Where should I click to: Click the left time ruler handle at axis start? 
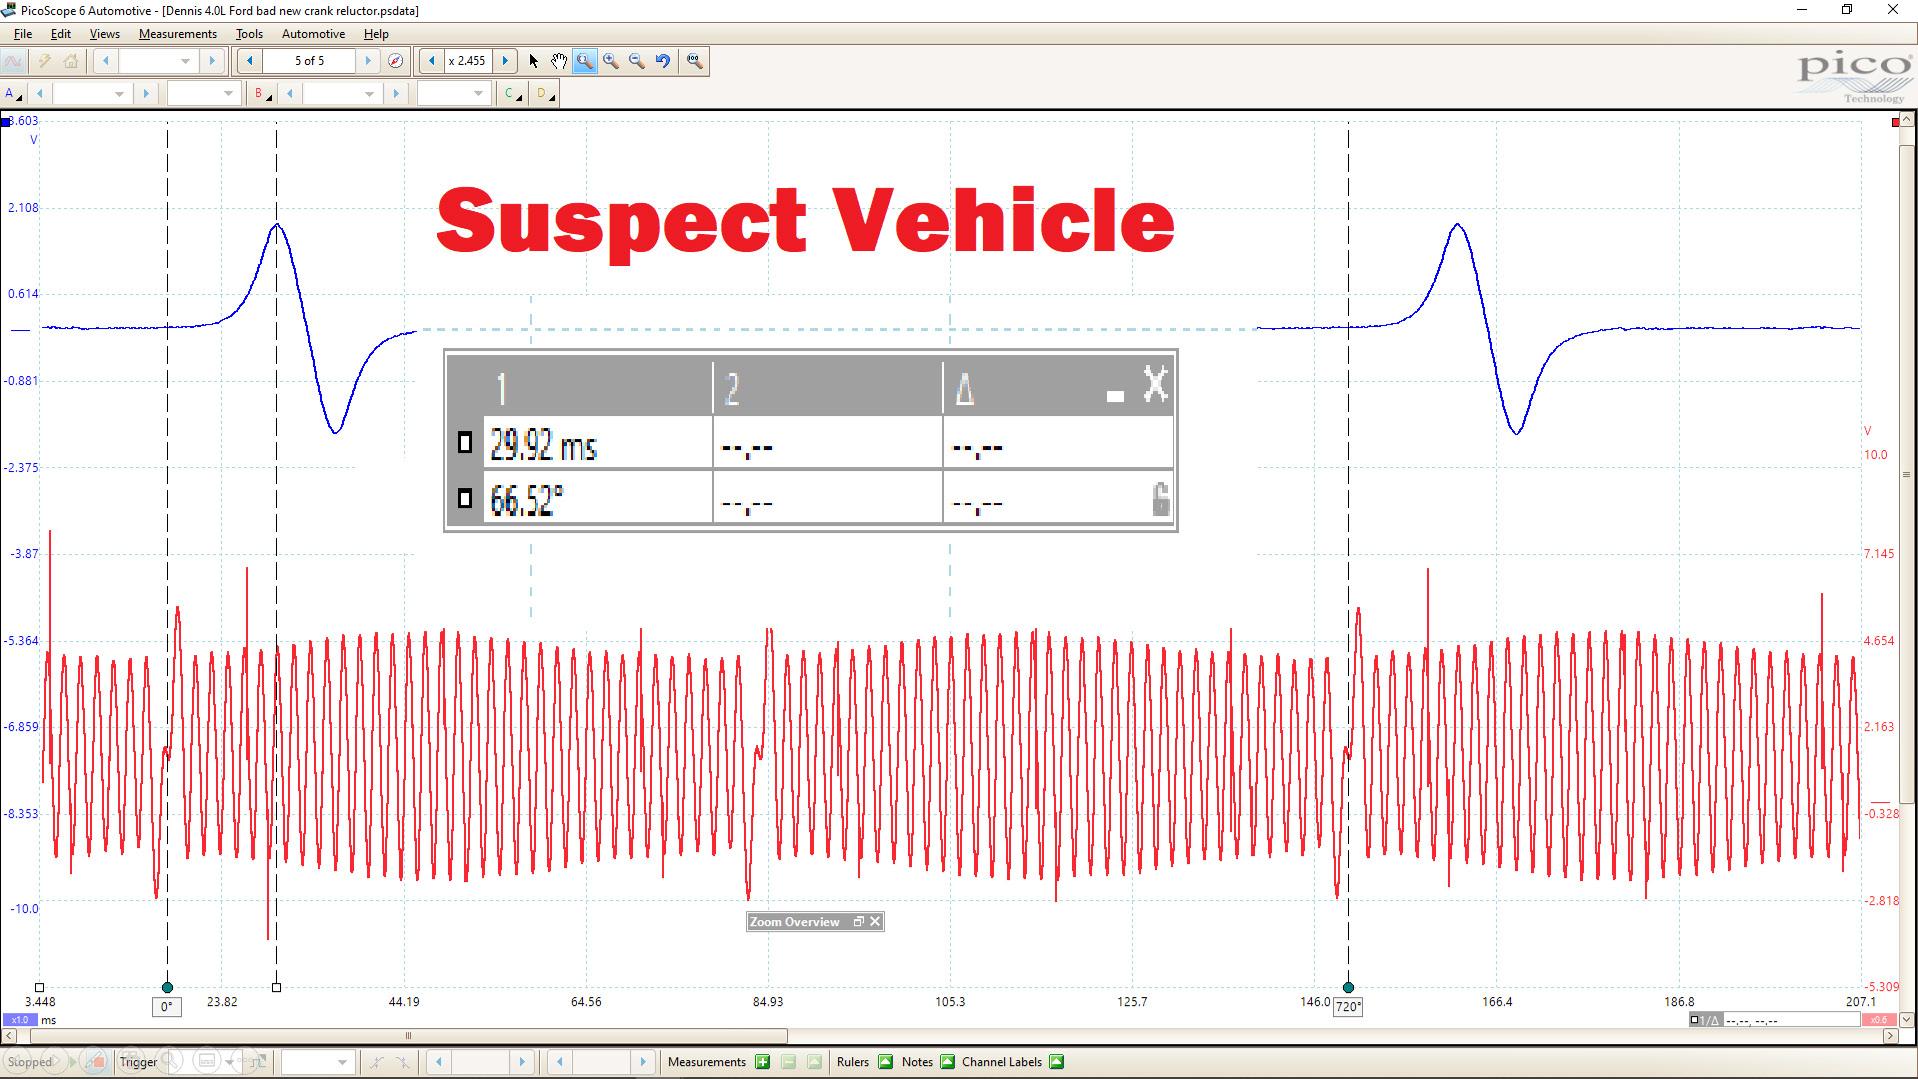40,988
